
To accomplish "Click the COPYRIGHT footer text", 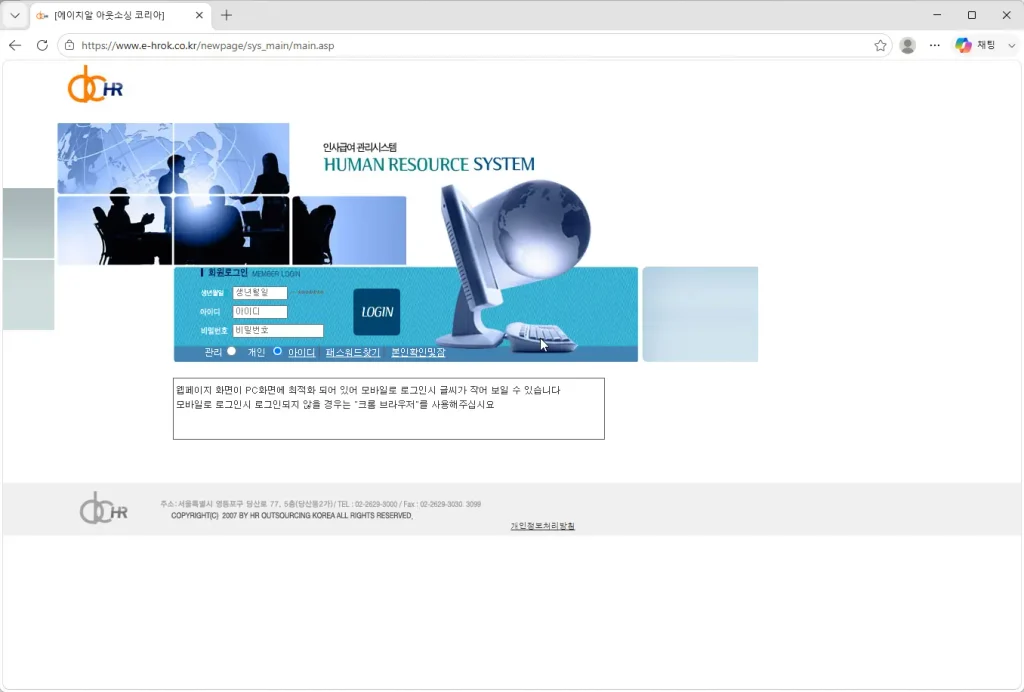I will tap(291, 516).
